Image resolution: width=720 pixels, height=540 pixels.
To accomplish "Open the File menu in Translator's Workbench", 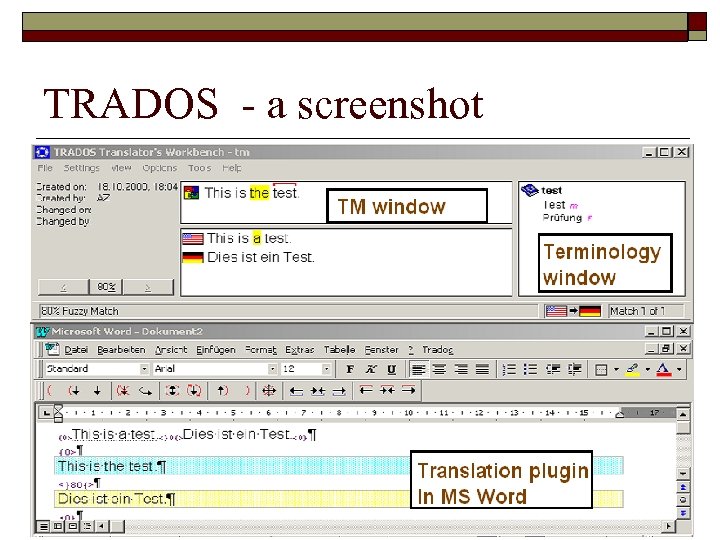I will (45, 168).
